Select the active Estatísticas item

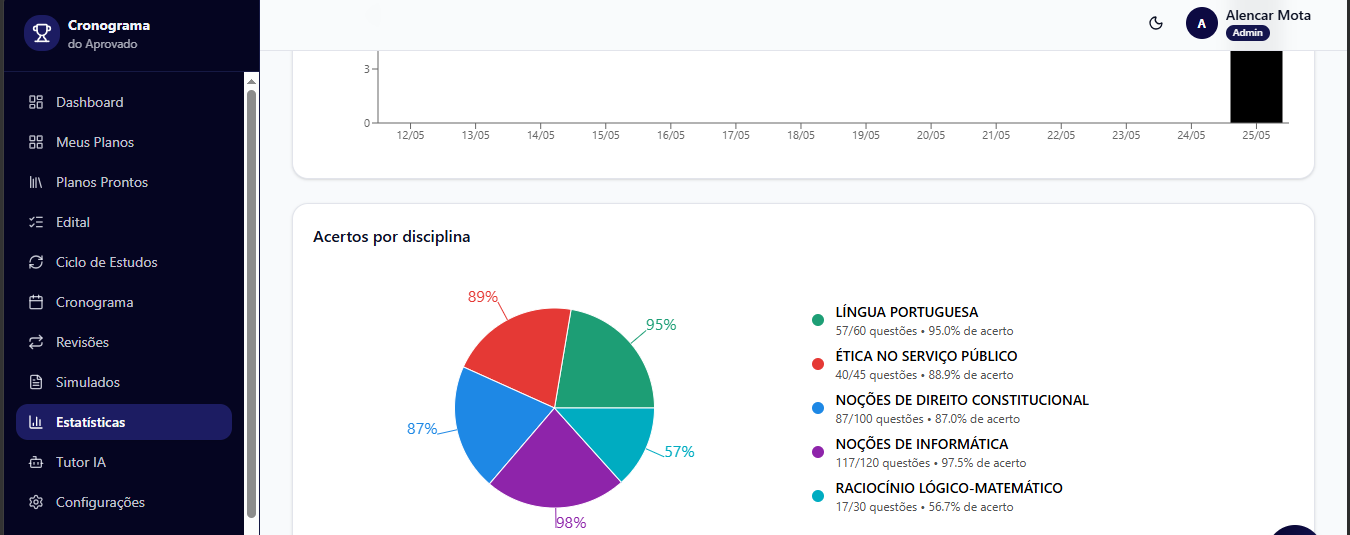pyautogui.click(x=124, y=422)
